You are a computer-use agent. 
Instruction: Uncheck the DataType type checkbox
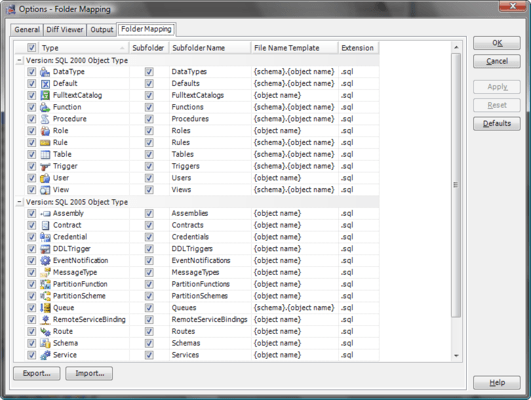[x=31, y=72]
